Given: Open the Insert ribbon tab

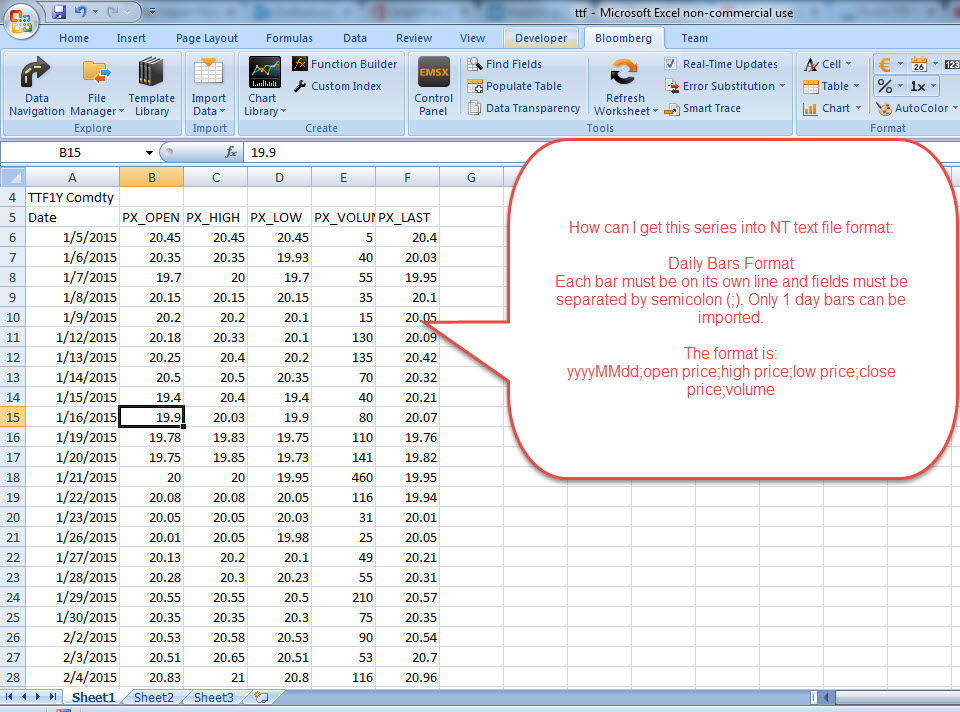Looking at the screenshot, I should [x=131, y=38].
